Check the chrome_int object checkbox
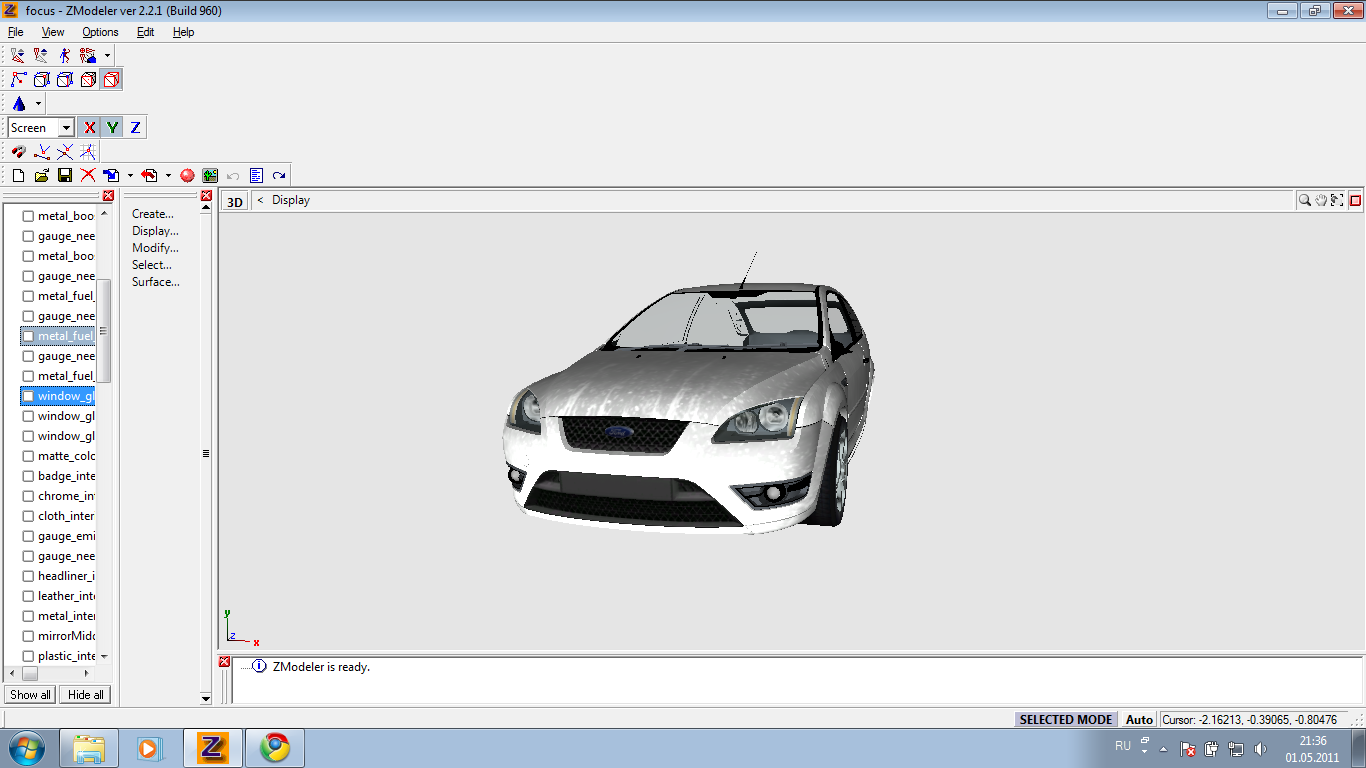Image resolution: width=1366 pixels, height=768 pixels. click(28, 496)
